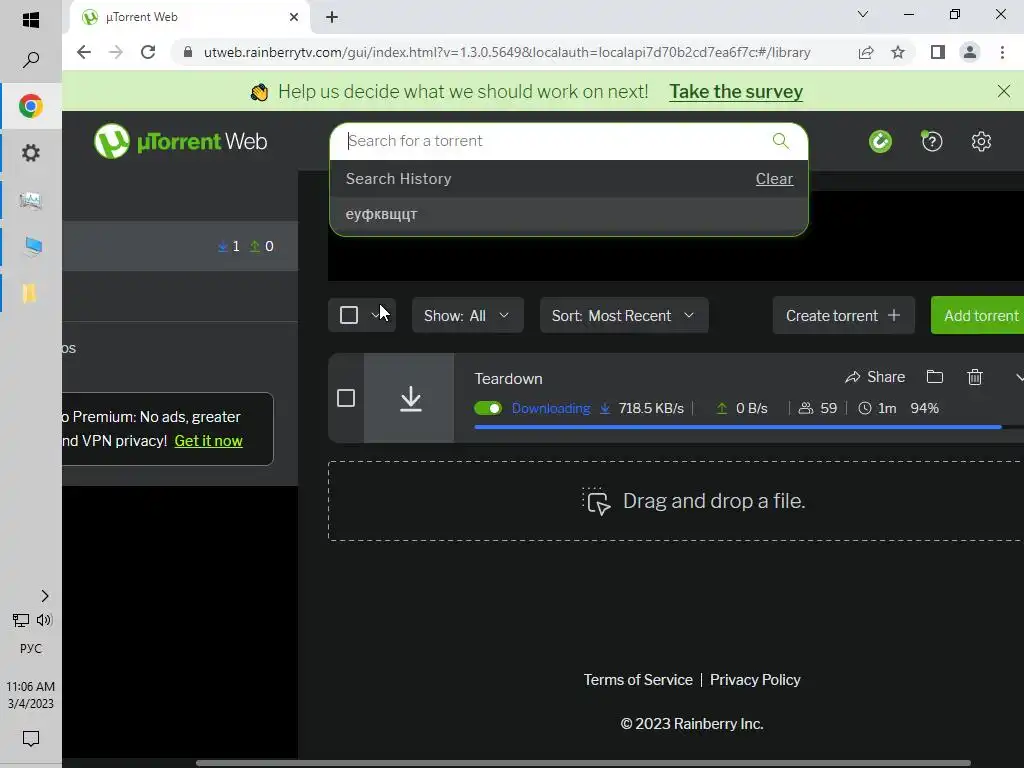Click the search magnifier icon in torrent search
The image size is (1024, 768).
pyautogui.click(x=780, y=140)
